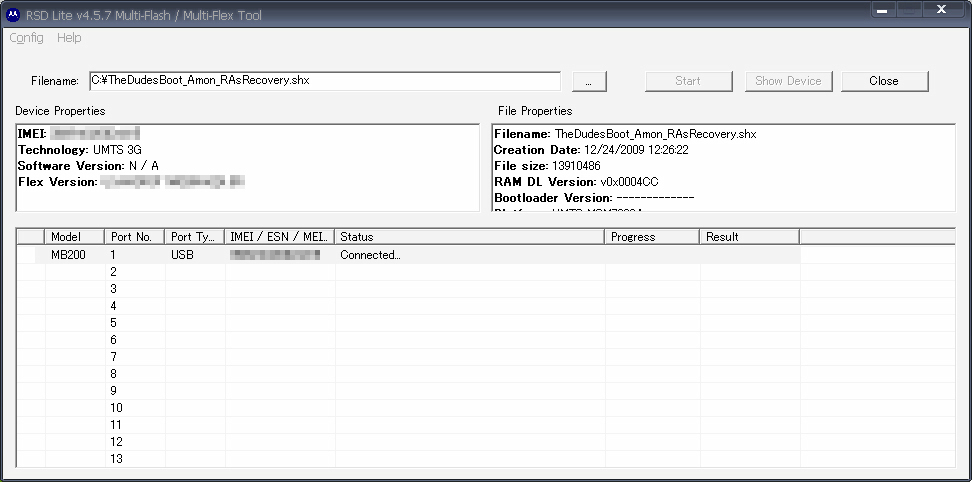Open the file browse '...' button
The height and width of the screenshot is (482, 972).
[x=589, y=81]
